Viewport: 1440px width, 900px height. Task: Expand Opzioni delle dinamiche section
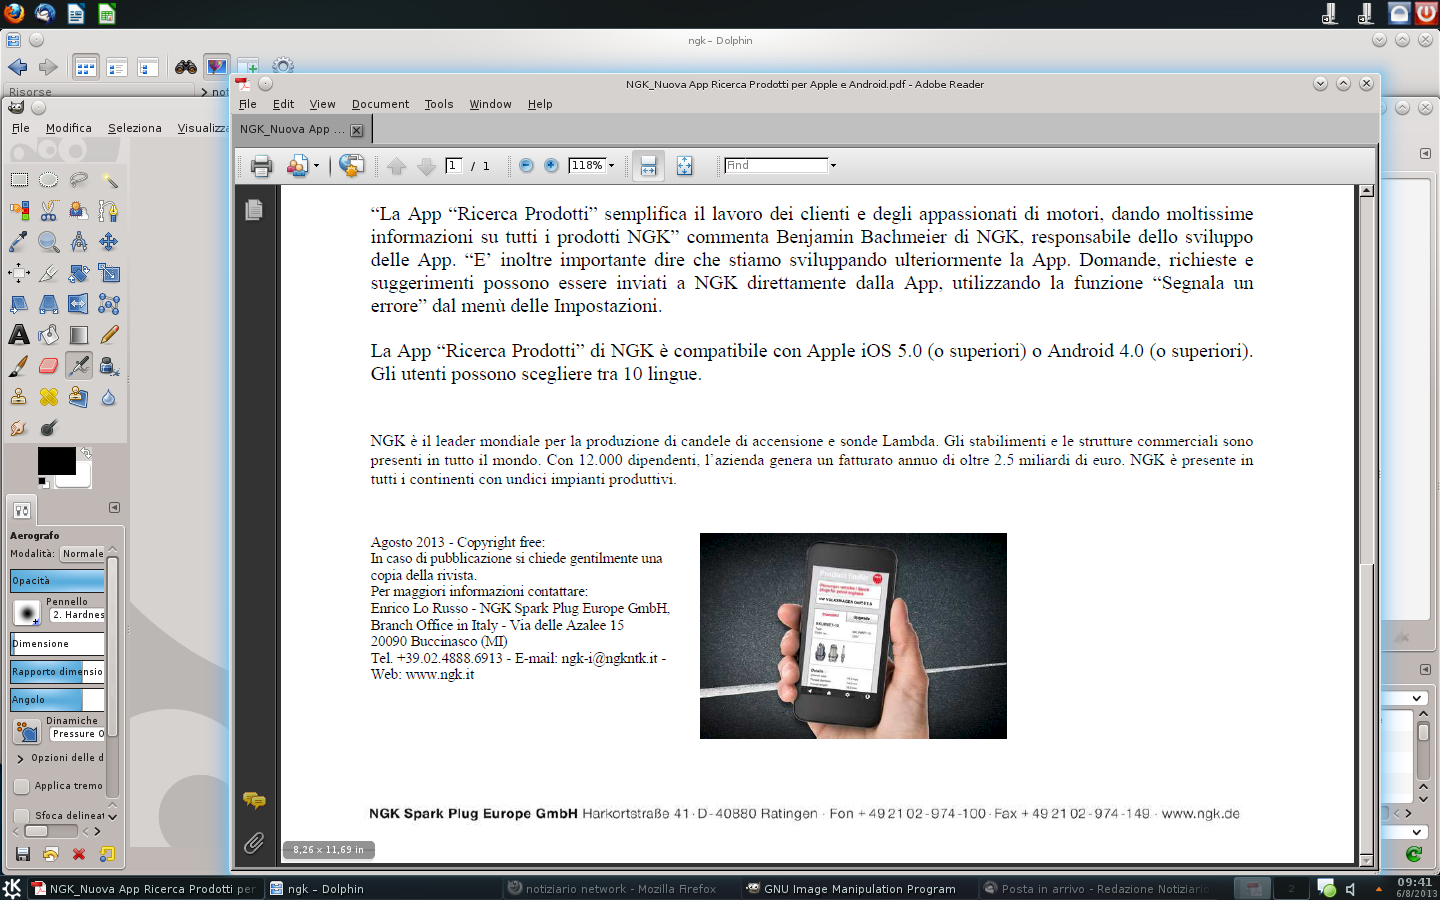20,759
